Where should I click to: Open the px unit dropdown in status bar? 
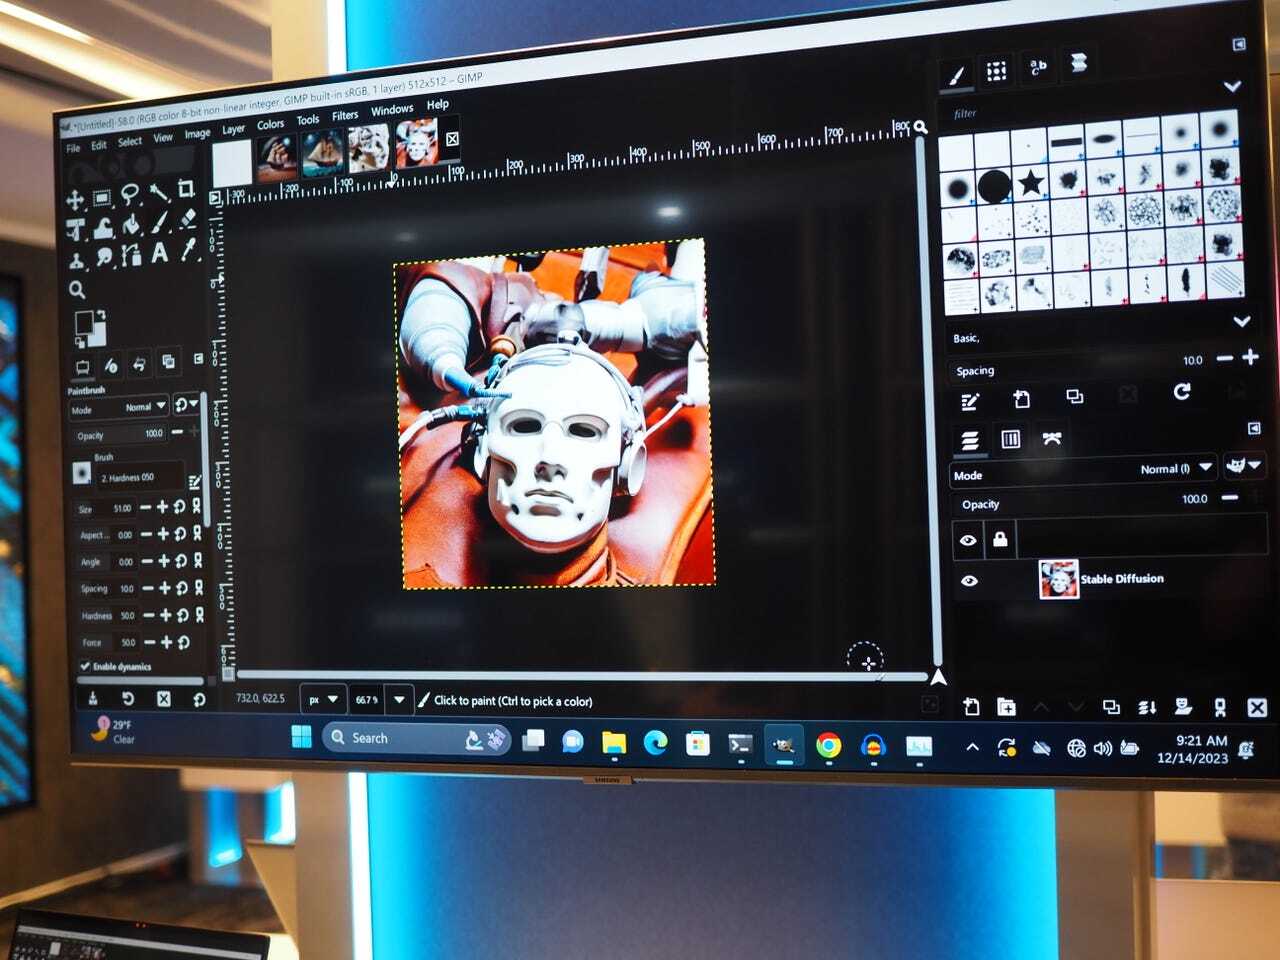(x=322, y=699)
